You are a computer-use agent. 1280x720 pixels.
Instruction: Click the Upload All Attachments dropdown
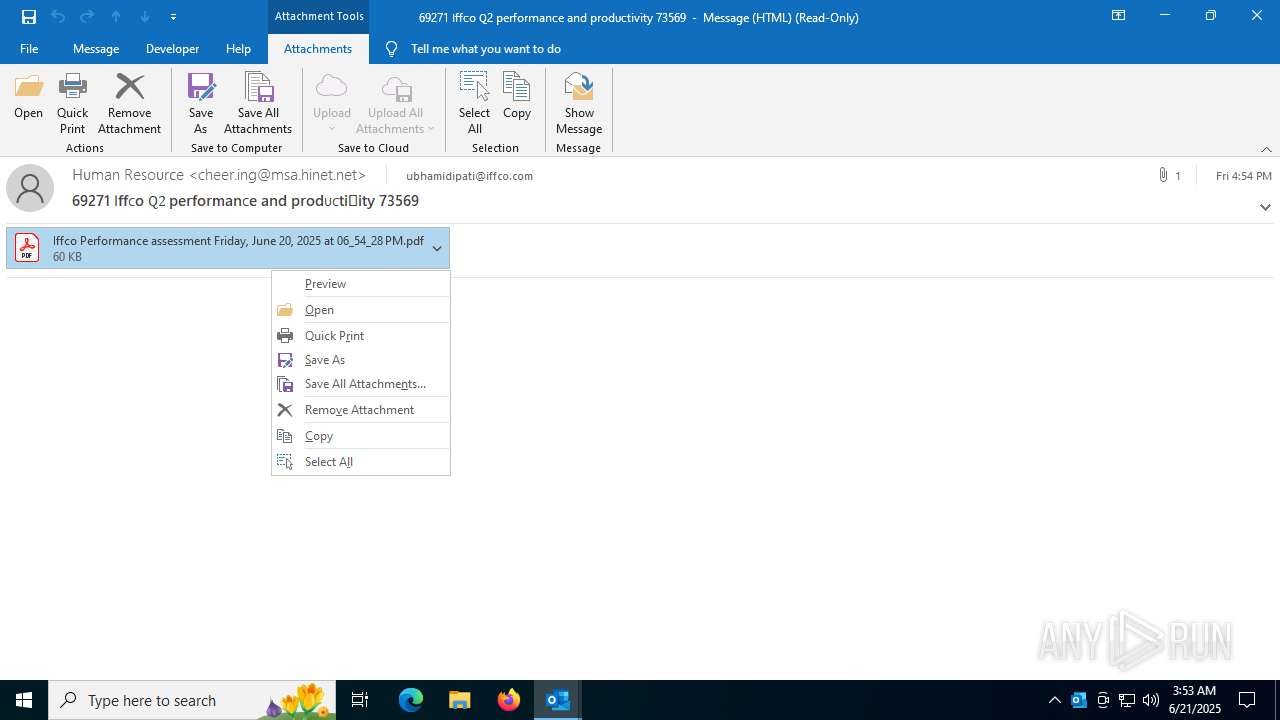point(396,104)
